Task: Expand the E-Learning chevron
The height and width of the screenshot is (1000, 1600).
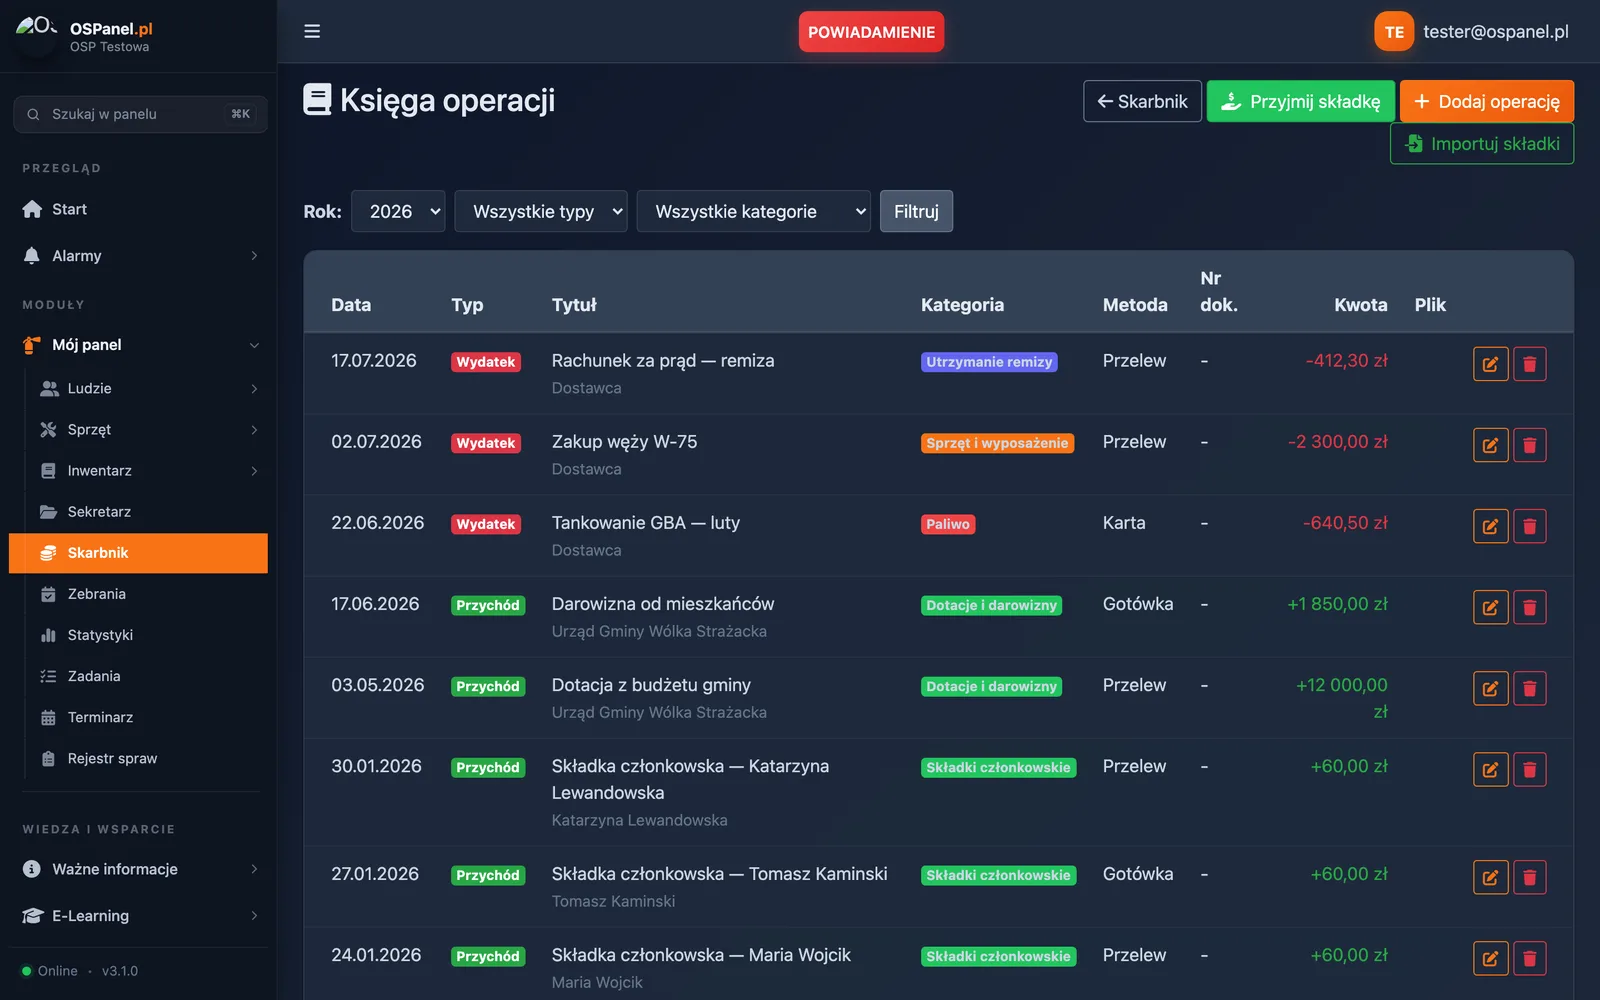Action: pos(254,916)
